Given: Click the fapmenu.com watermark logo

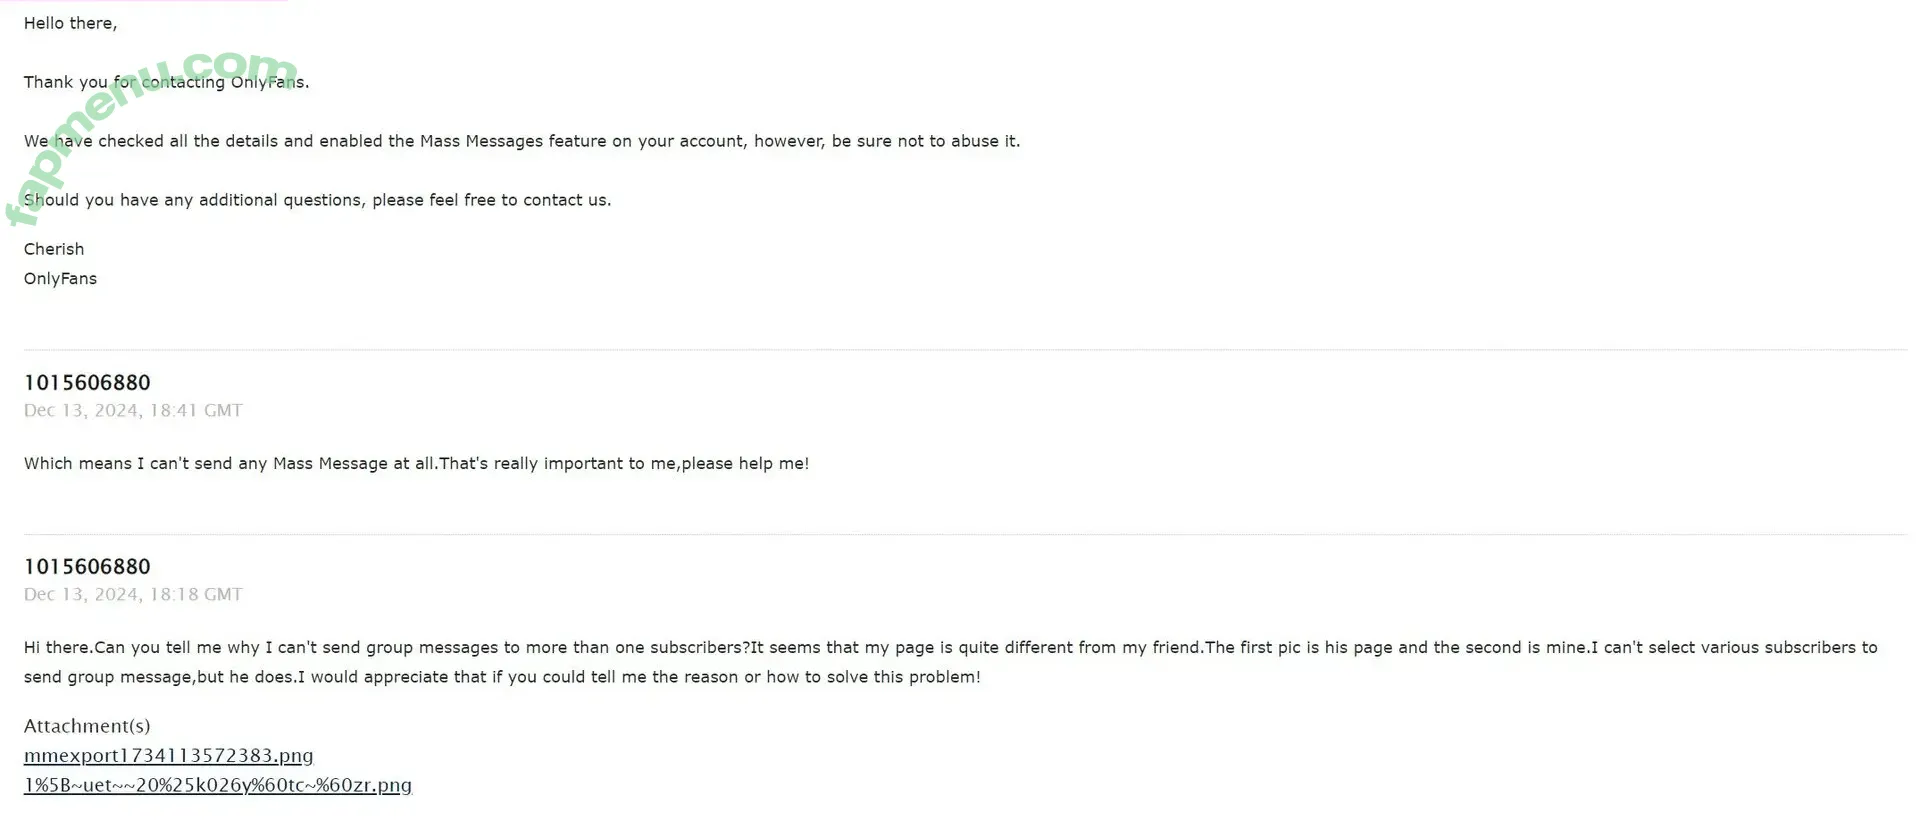Looking at the screenshot, I should tap(152, 135).
